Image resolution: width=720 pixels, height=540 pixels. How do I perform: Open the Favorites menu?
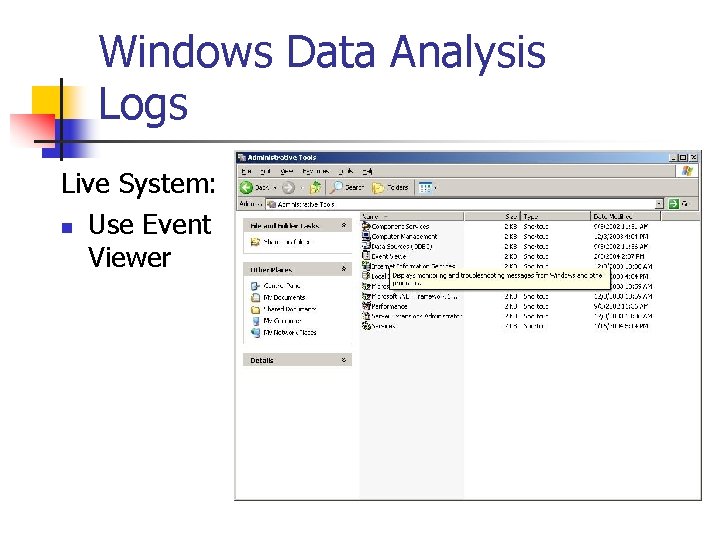point(315,171)
